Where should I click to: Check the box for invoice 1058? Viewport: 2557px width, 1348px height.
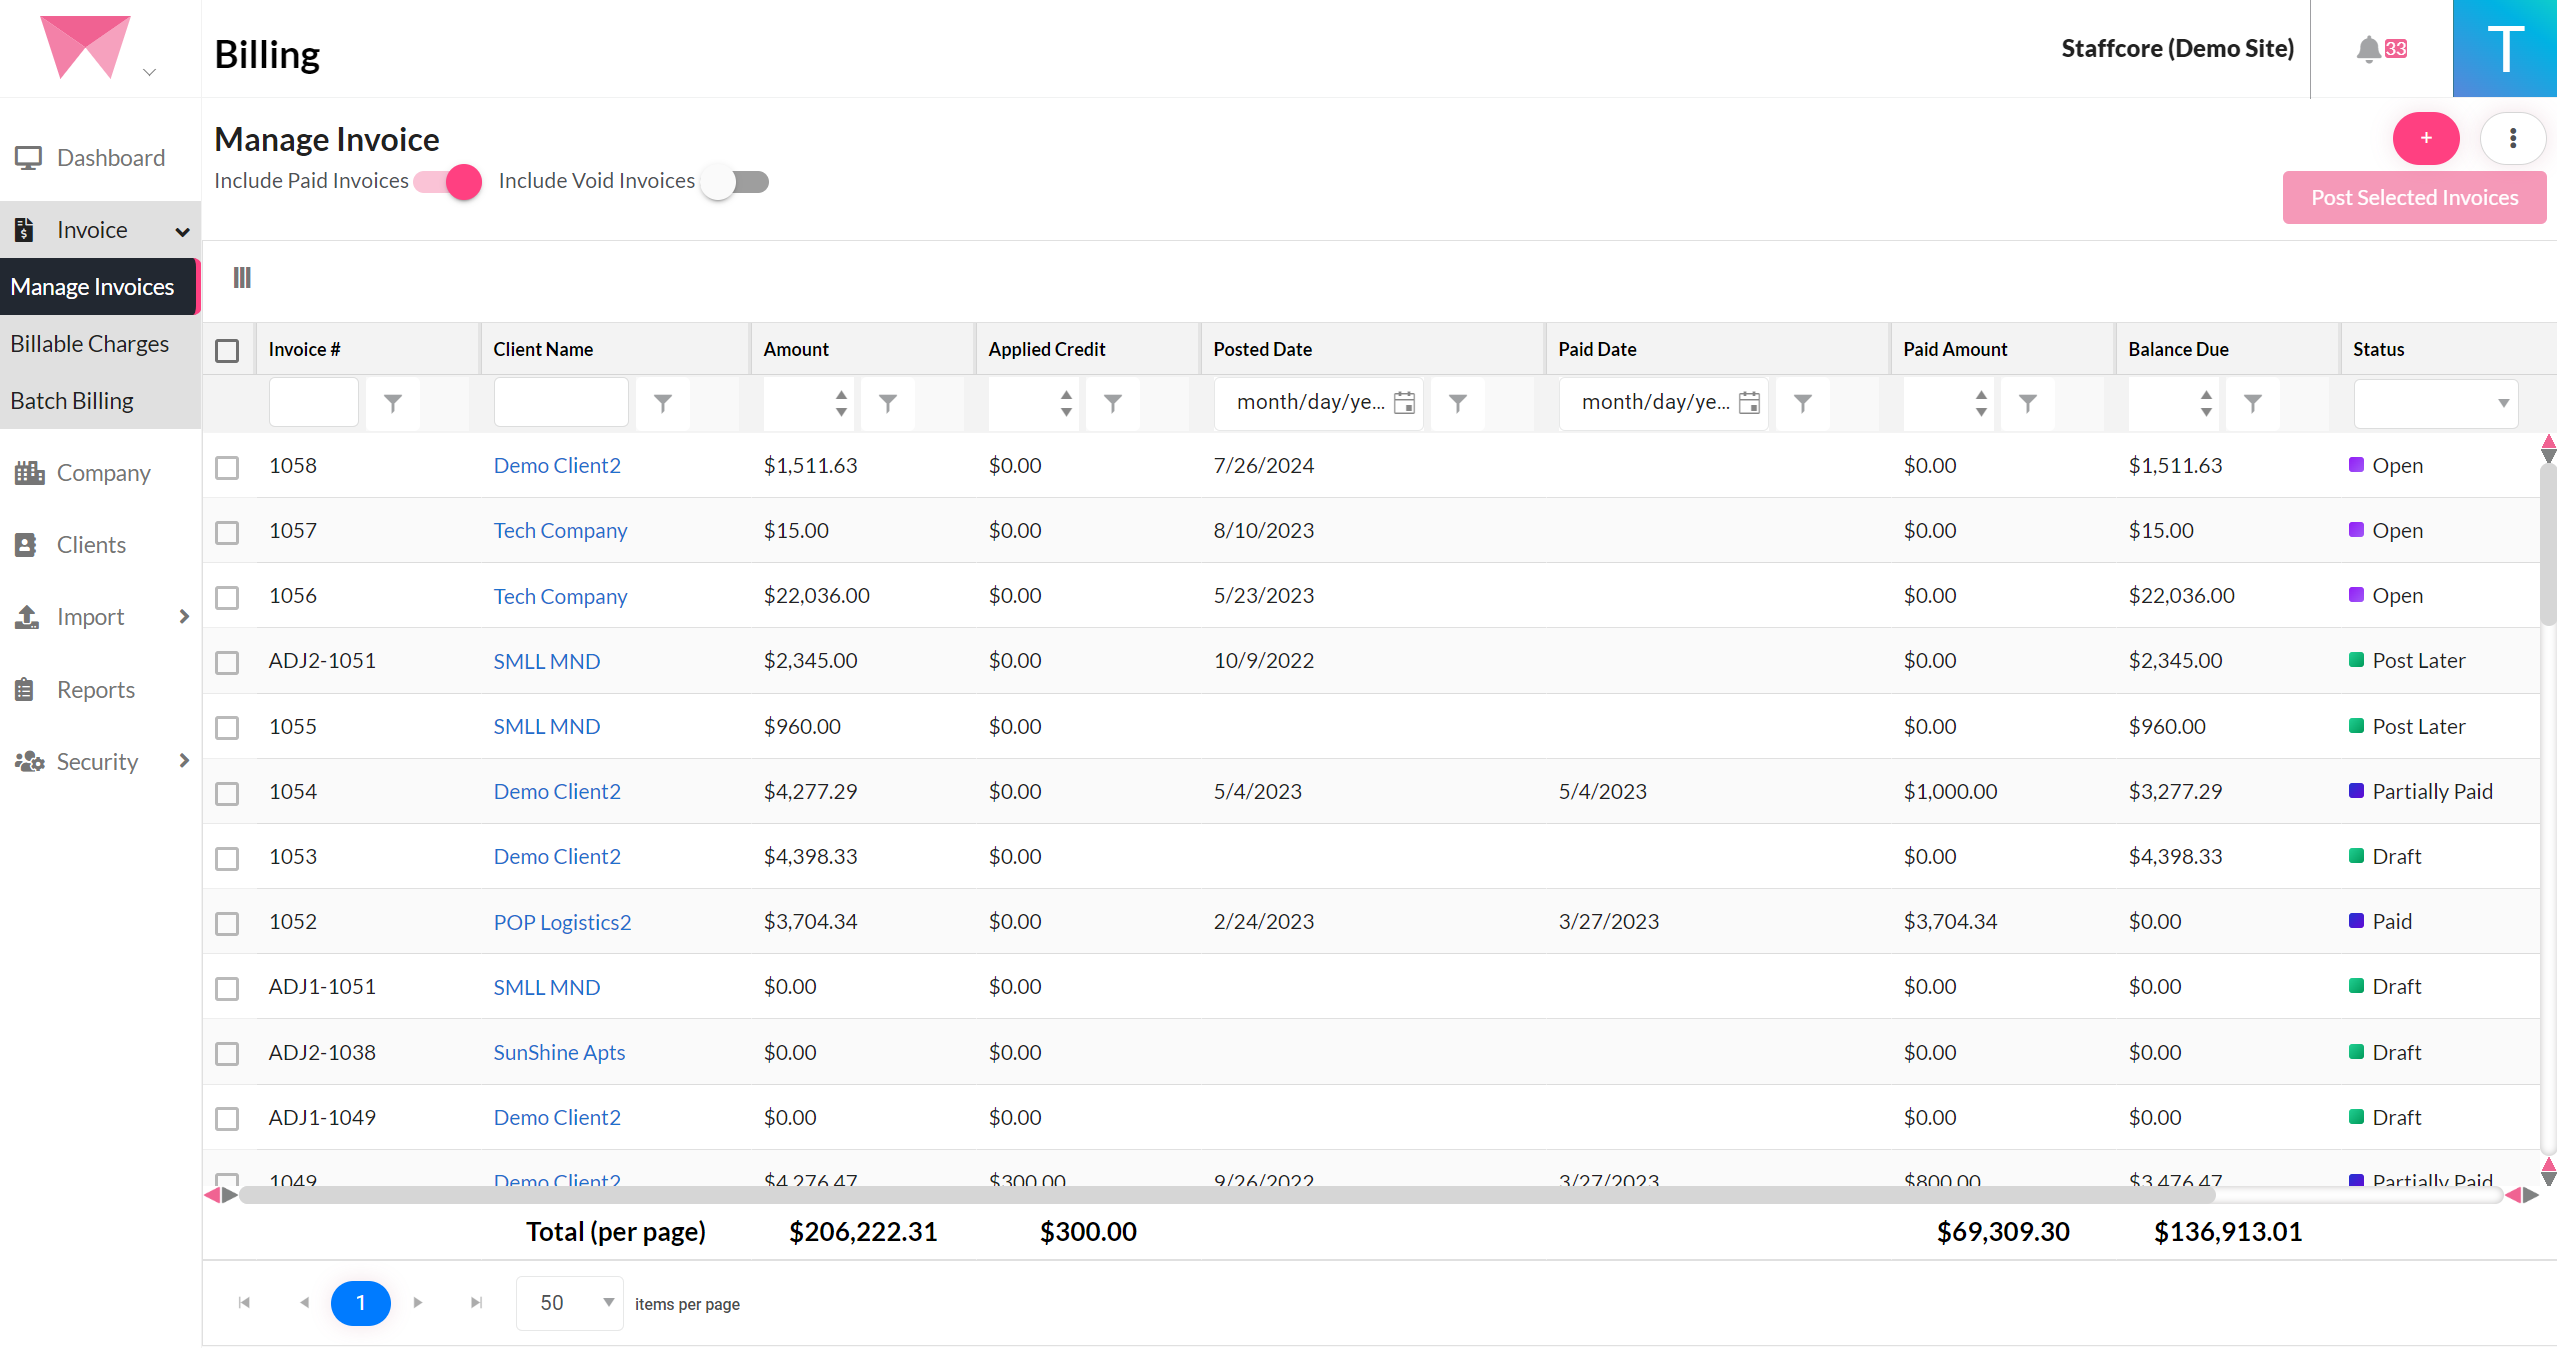[x=227, y=467]
